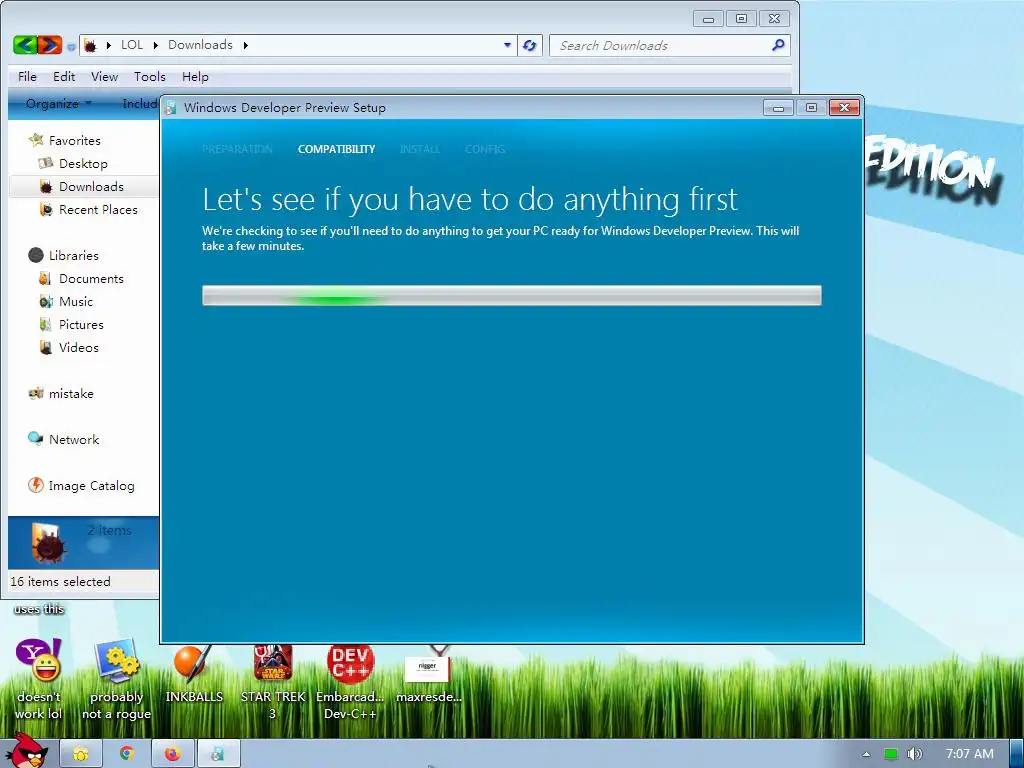Click the search magnifier icon
This screenshot has height=768, width=1024.
pyautogui.click(x=778, y=45)
